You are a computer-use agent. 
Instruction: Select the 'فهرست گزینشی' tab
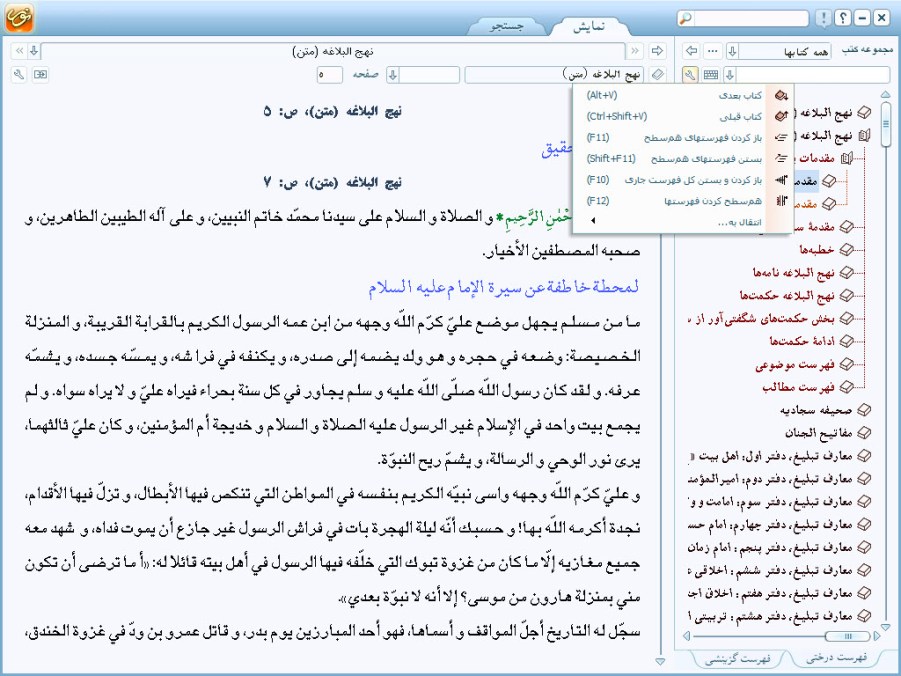tap(737, 658)
